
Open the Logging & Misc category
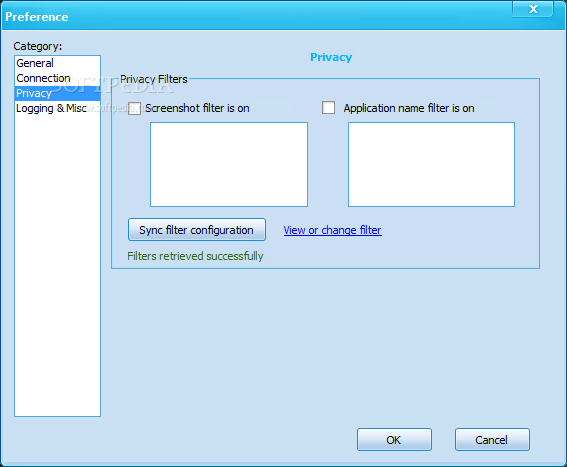pos(57,108)
